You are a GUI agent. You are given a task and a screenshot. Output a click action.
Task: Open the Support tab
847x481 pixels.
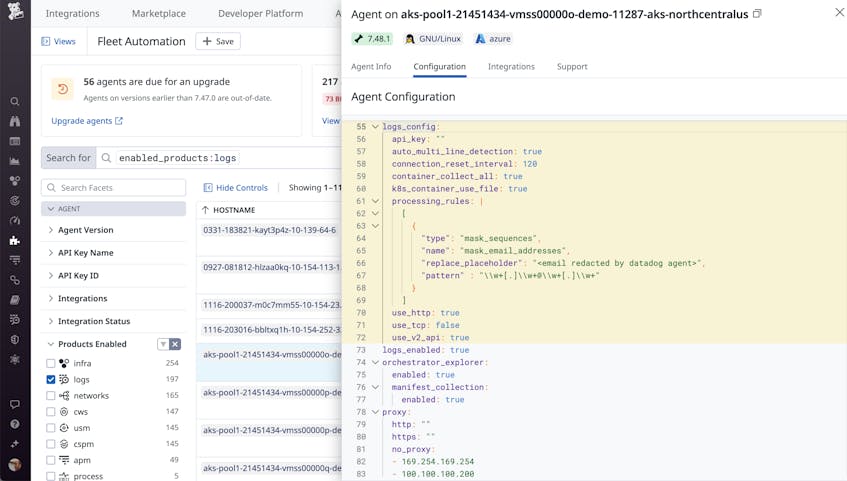pos(572,66)
